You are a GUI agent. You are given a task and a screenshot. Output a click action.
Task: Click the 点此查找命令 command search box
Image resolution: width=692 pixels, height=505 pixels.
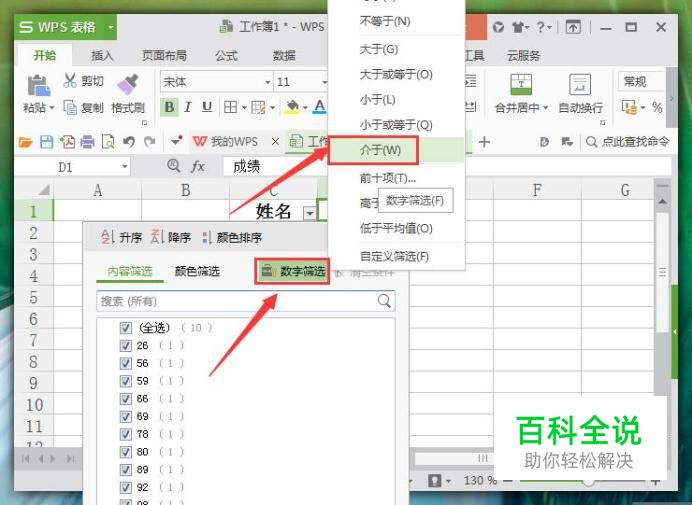(x=628, y=142)
